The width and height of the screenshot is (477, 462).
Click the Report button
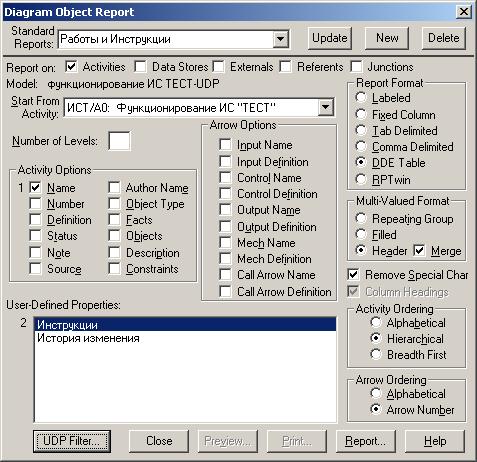pos(366,441)
